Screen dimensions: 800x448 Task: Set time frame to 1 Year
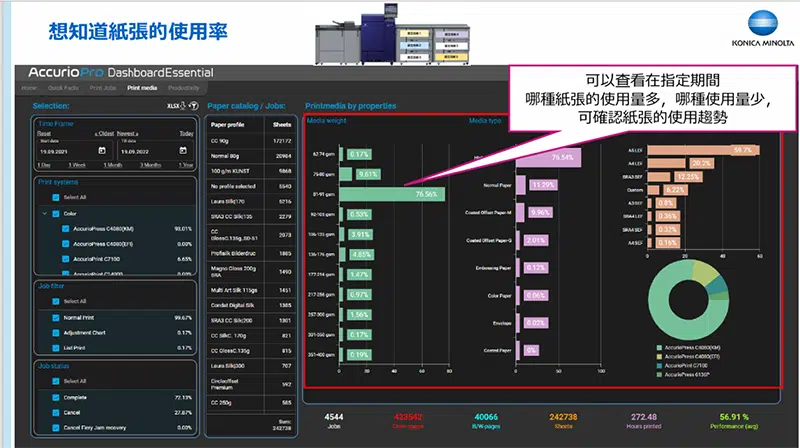(186, 165)
